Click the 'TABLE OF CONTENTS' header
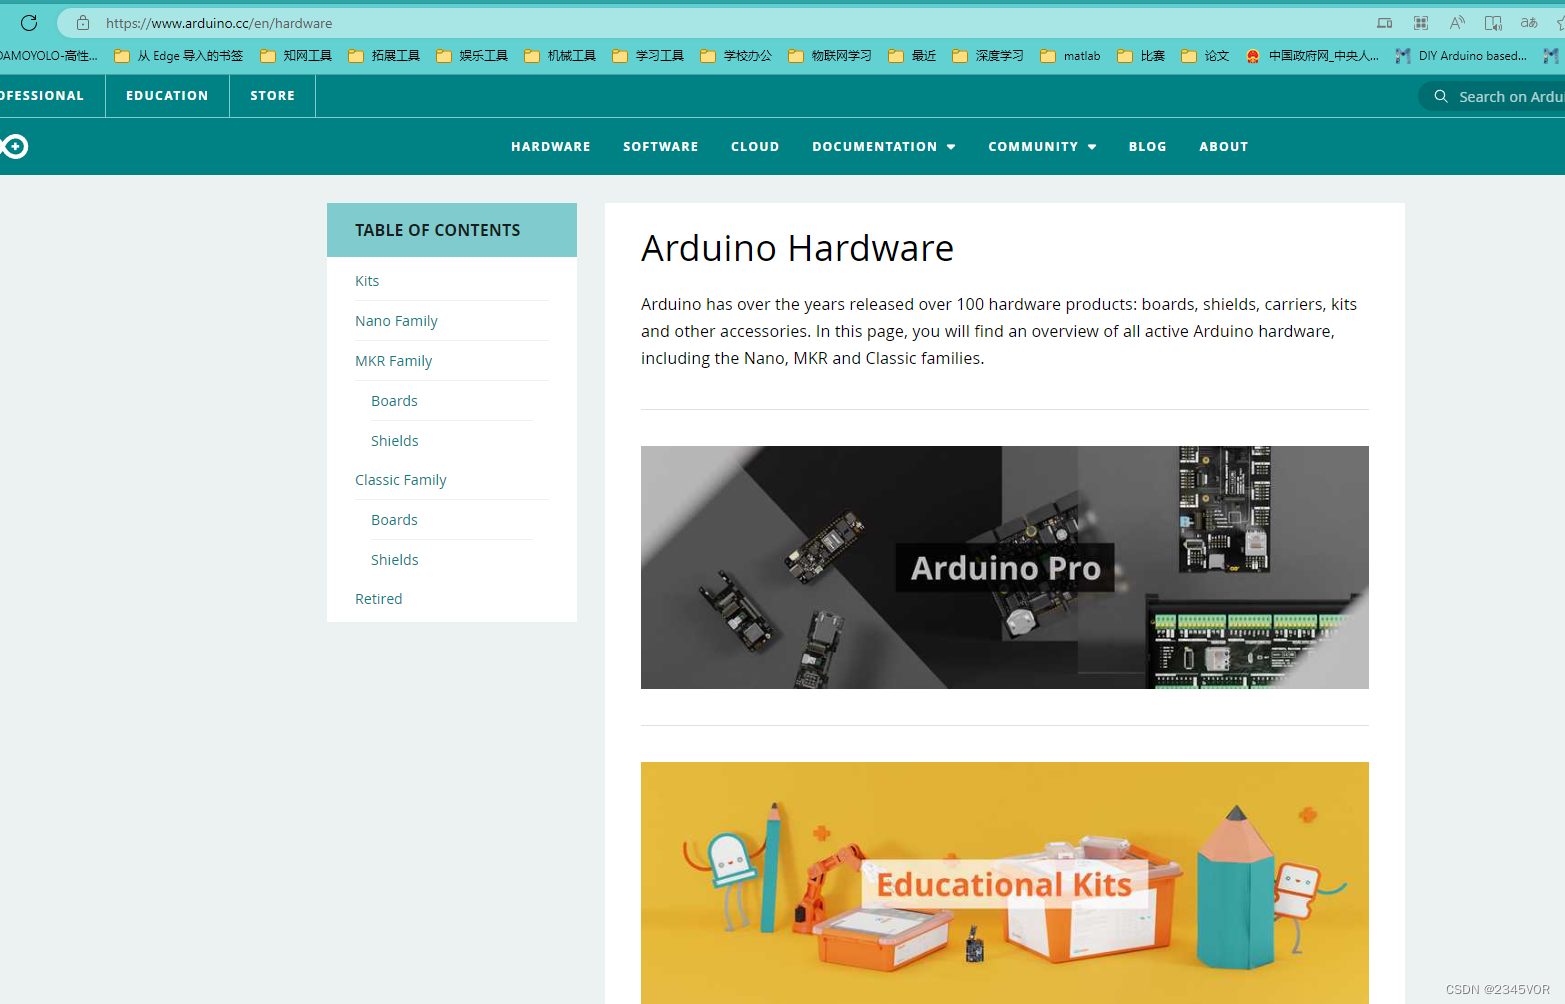 point(437,230)
